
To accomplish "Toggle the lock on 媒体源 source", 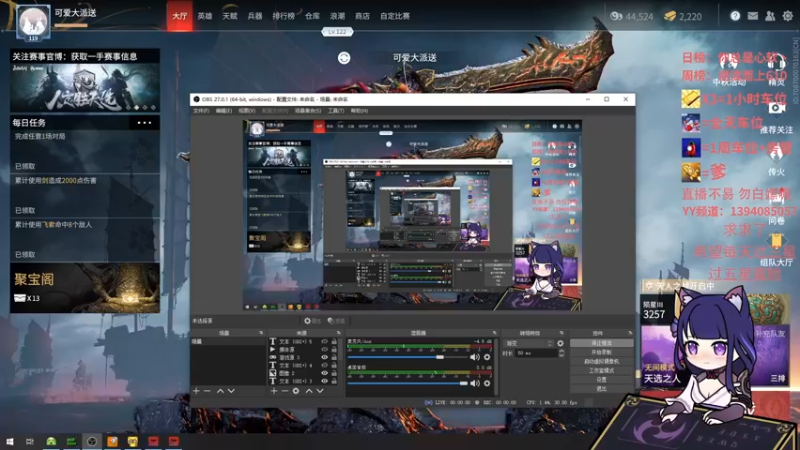I will (334, 349).
